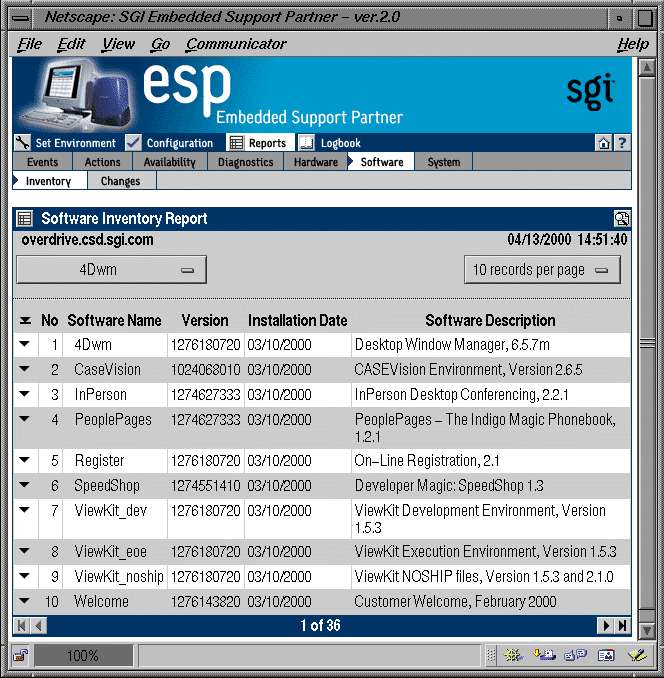Switch to the Events tab
This screenshot has height=678, width=664.
(x=42, y=162)
